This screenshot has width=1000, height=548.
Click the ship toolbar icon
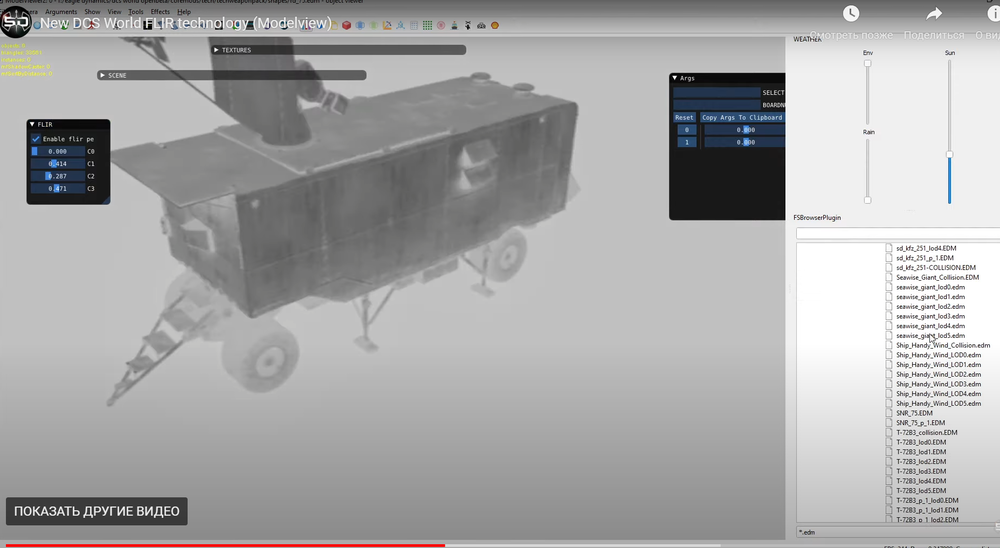point(454,26)
